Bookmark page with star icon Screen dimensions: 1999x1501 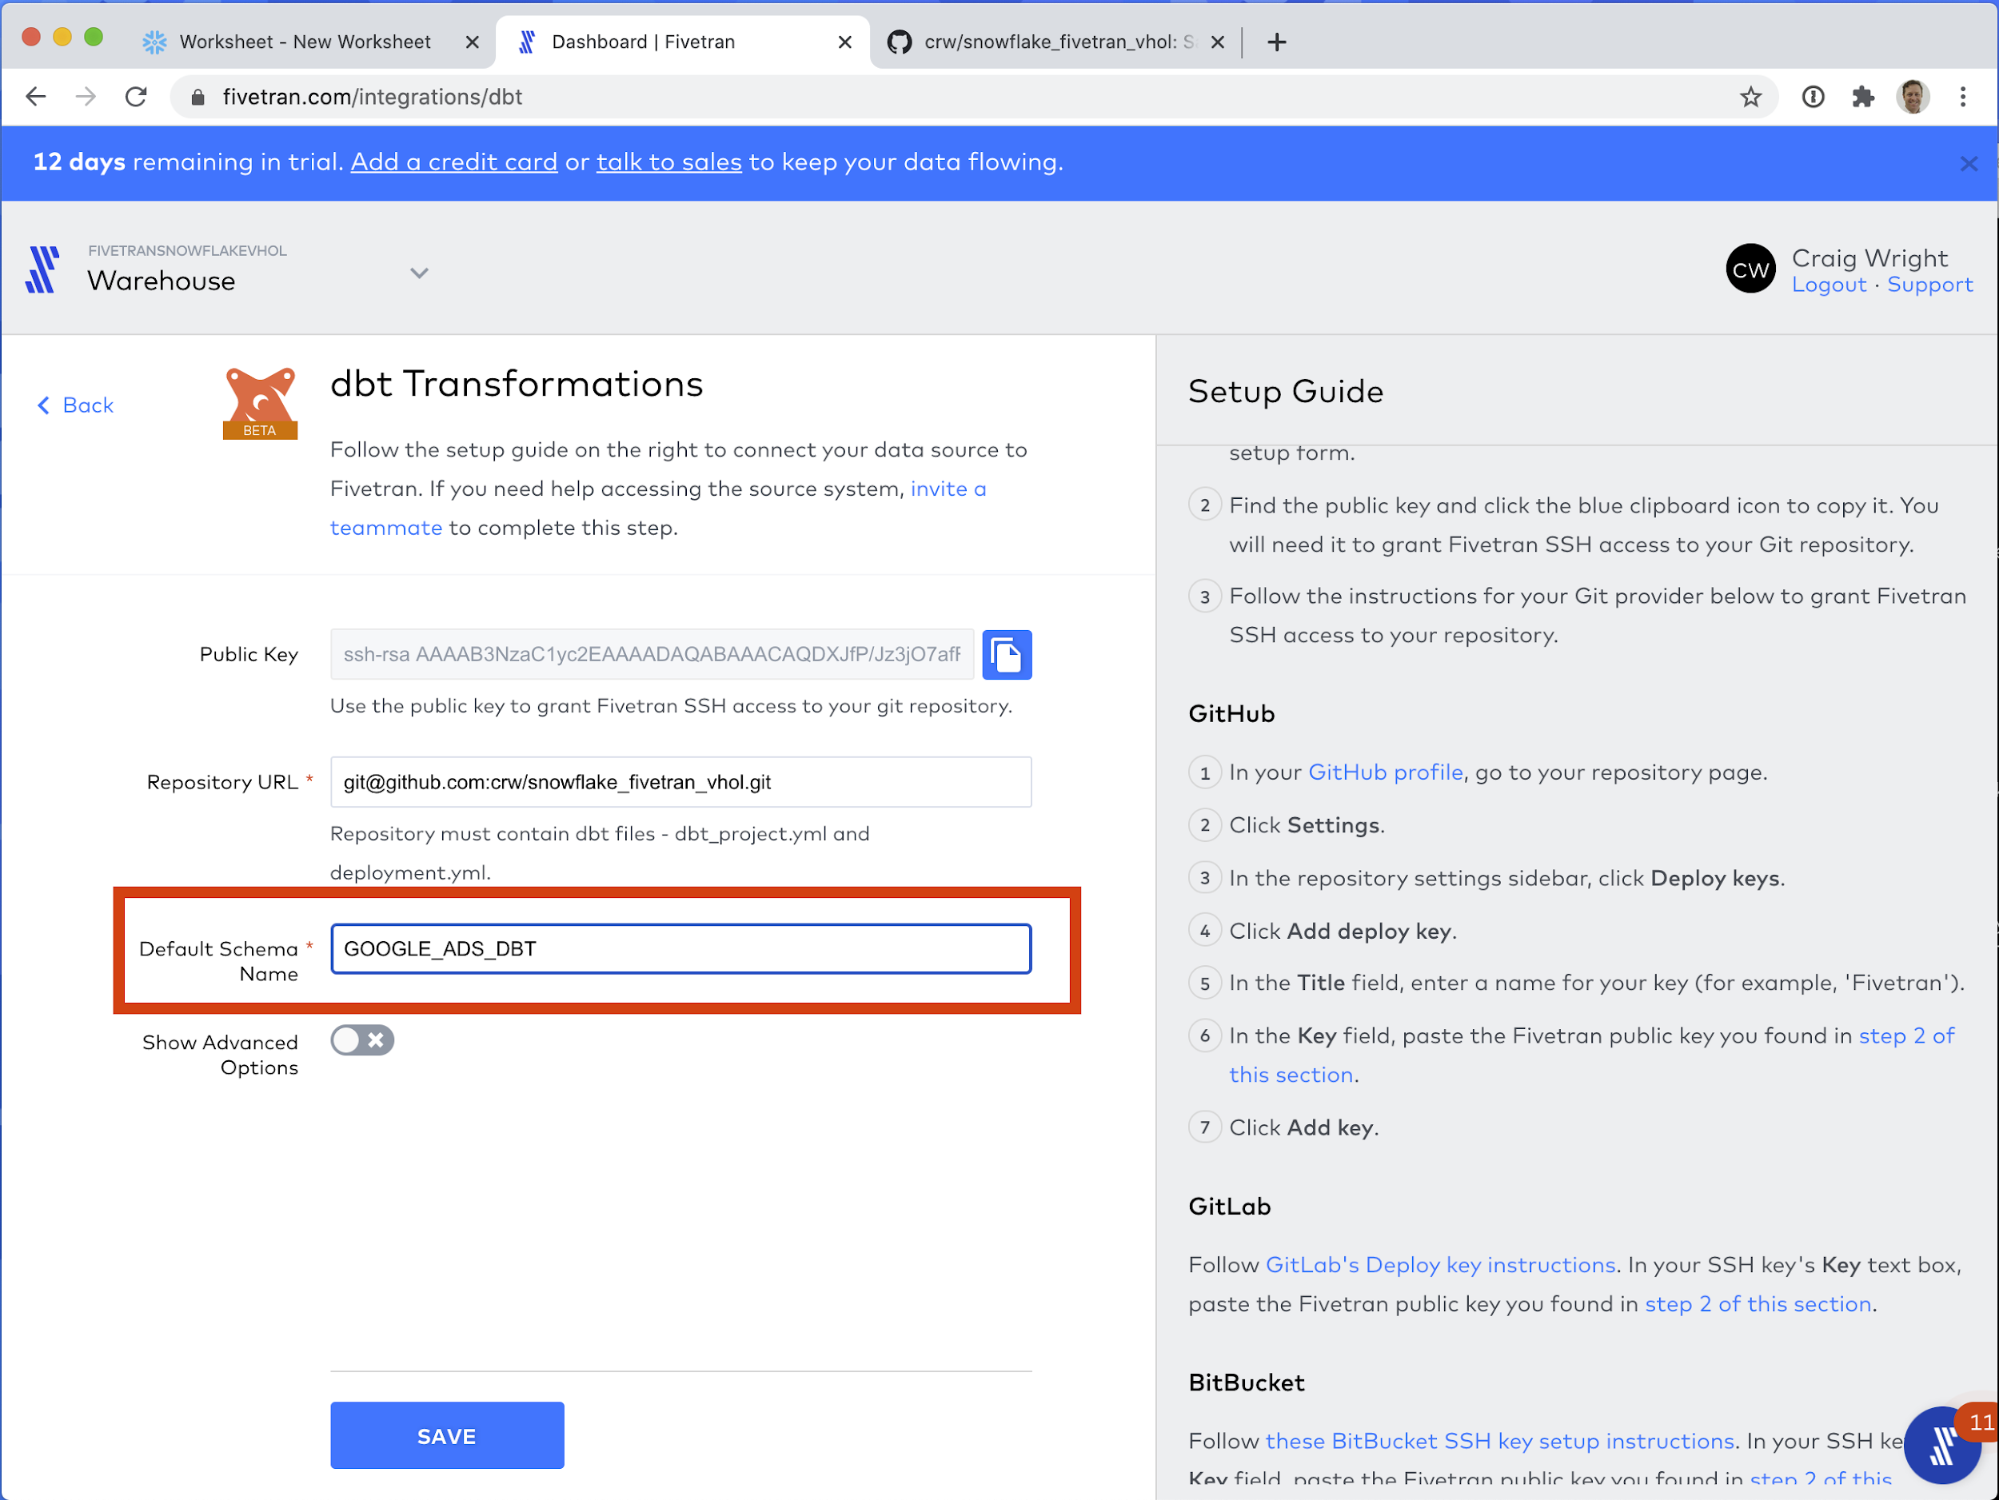click(x=1750, y=97)
